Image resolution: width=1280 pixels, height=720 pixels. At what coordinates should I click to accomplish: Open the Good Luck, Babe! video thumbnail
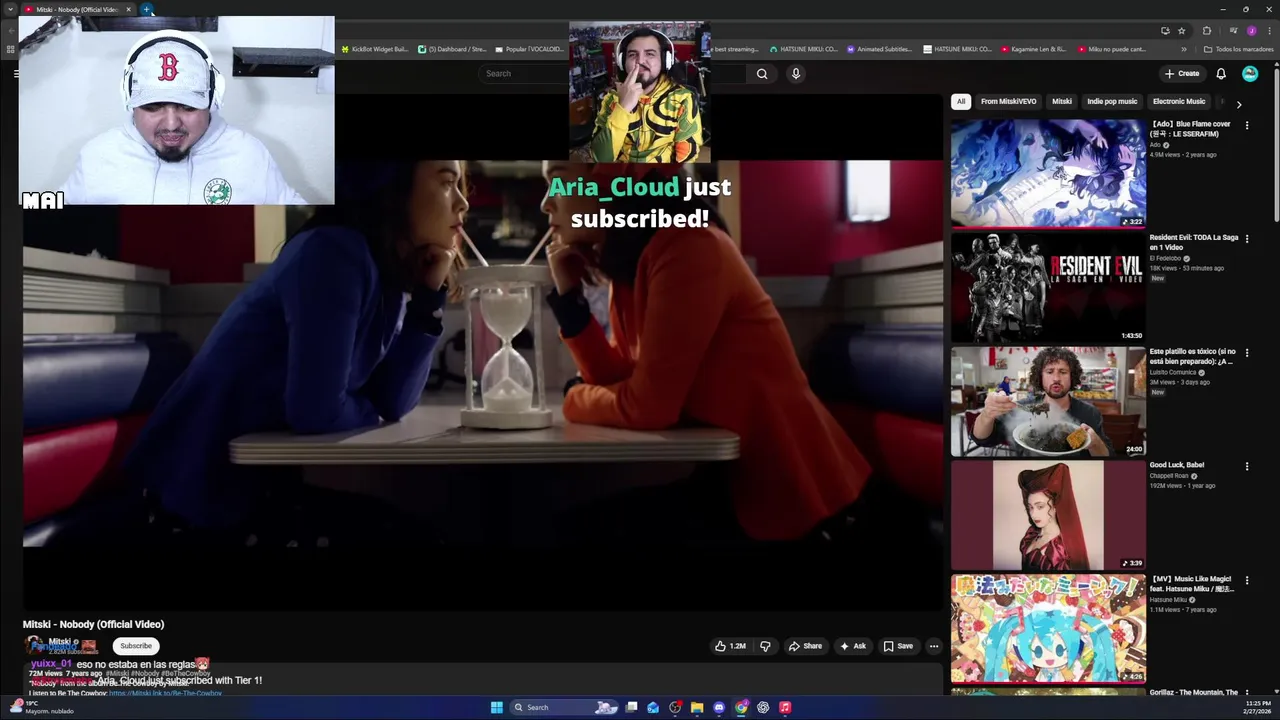click(x=1048, y=515)
